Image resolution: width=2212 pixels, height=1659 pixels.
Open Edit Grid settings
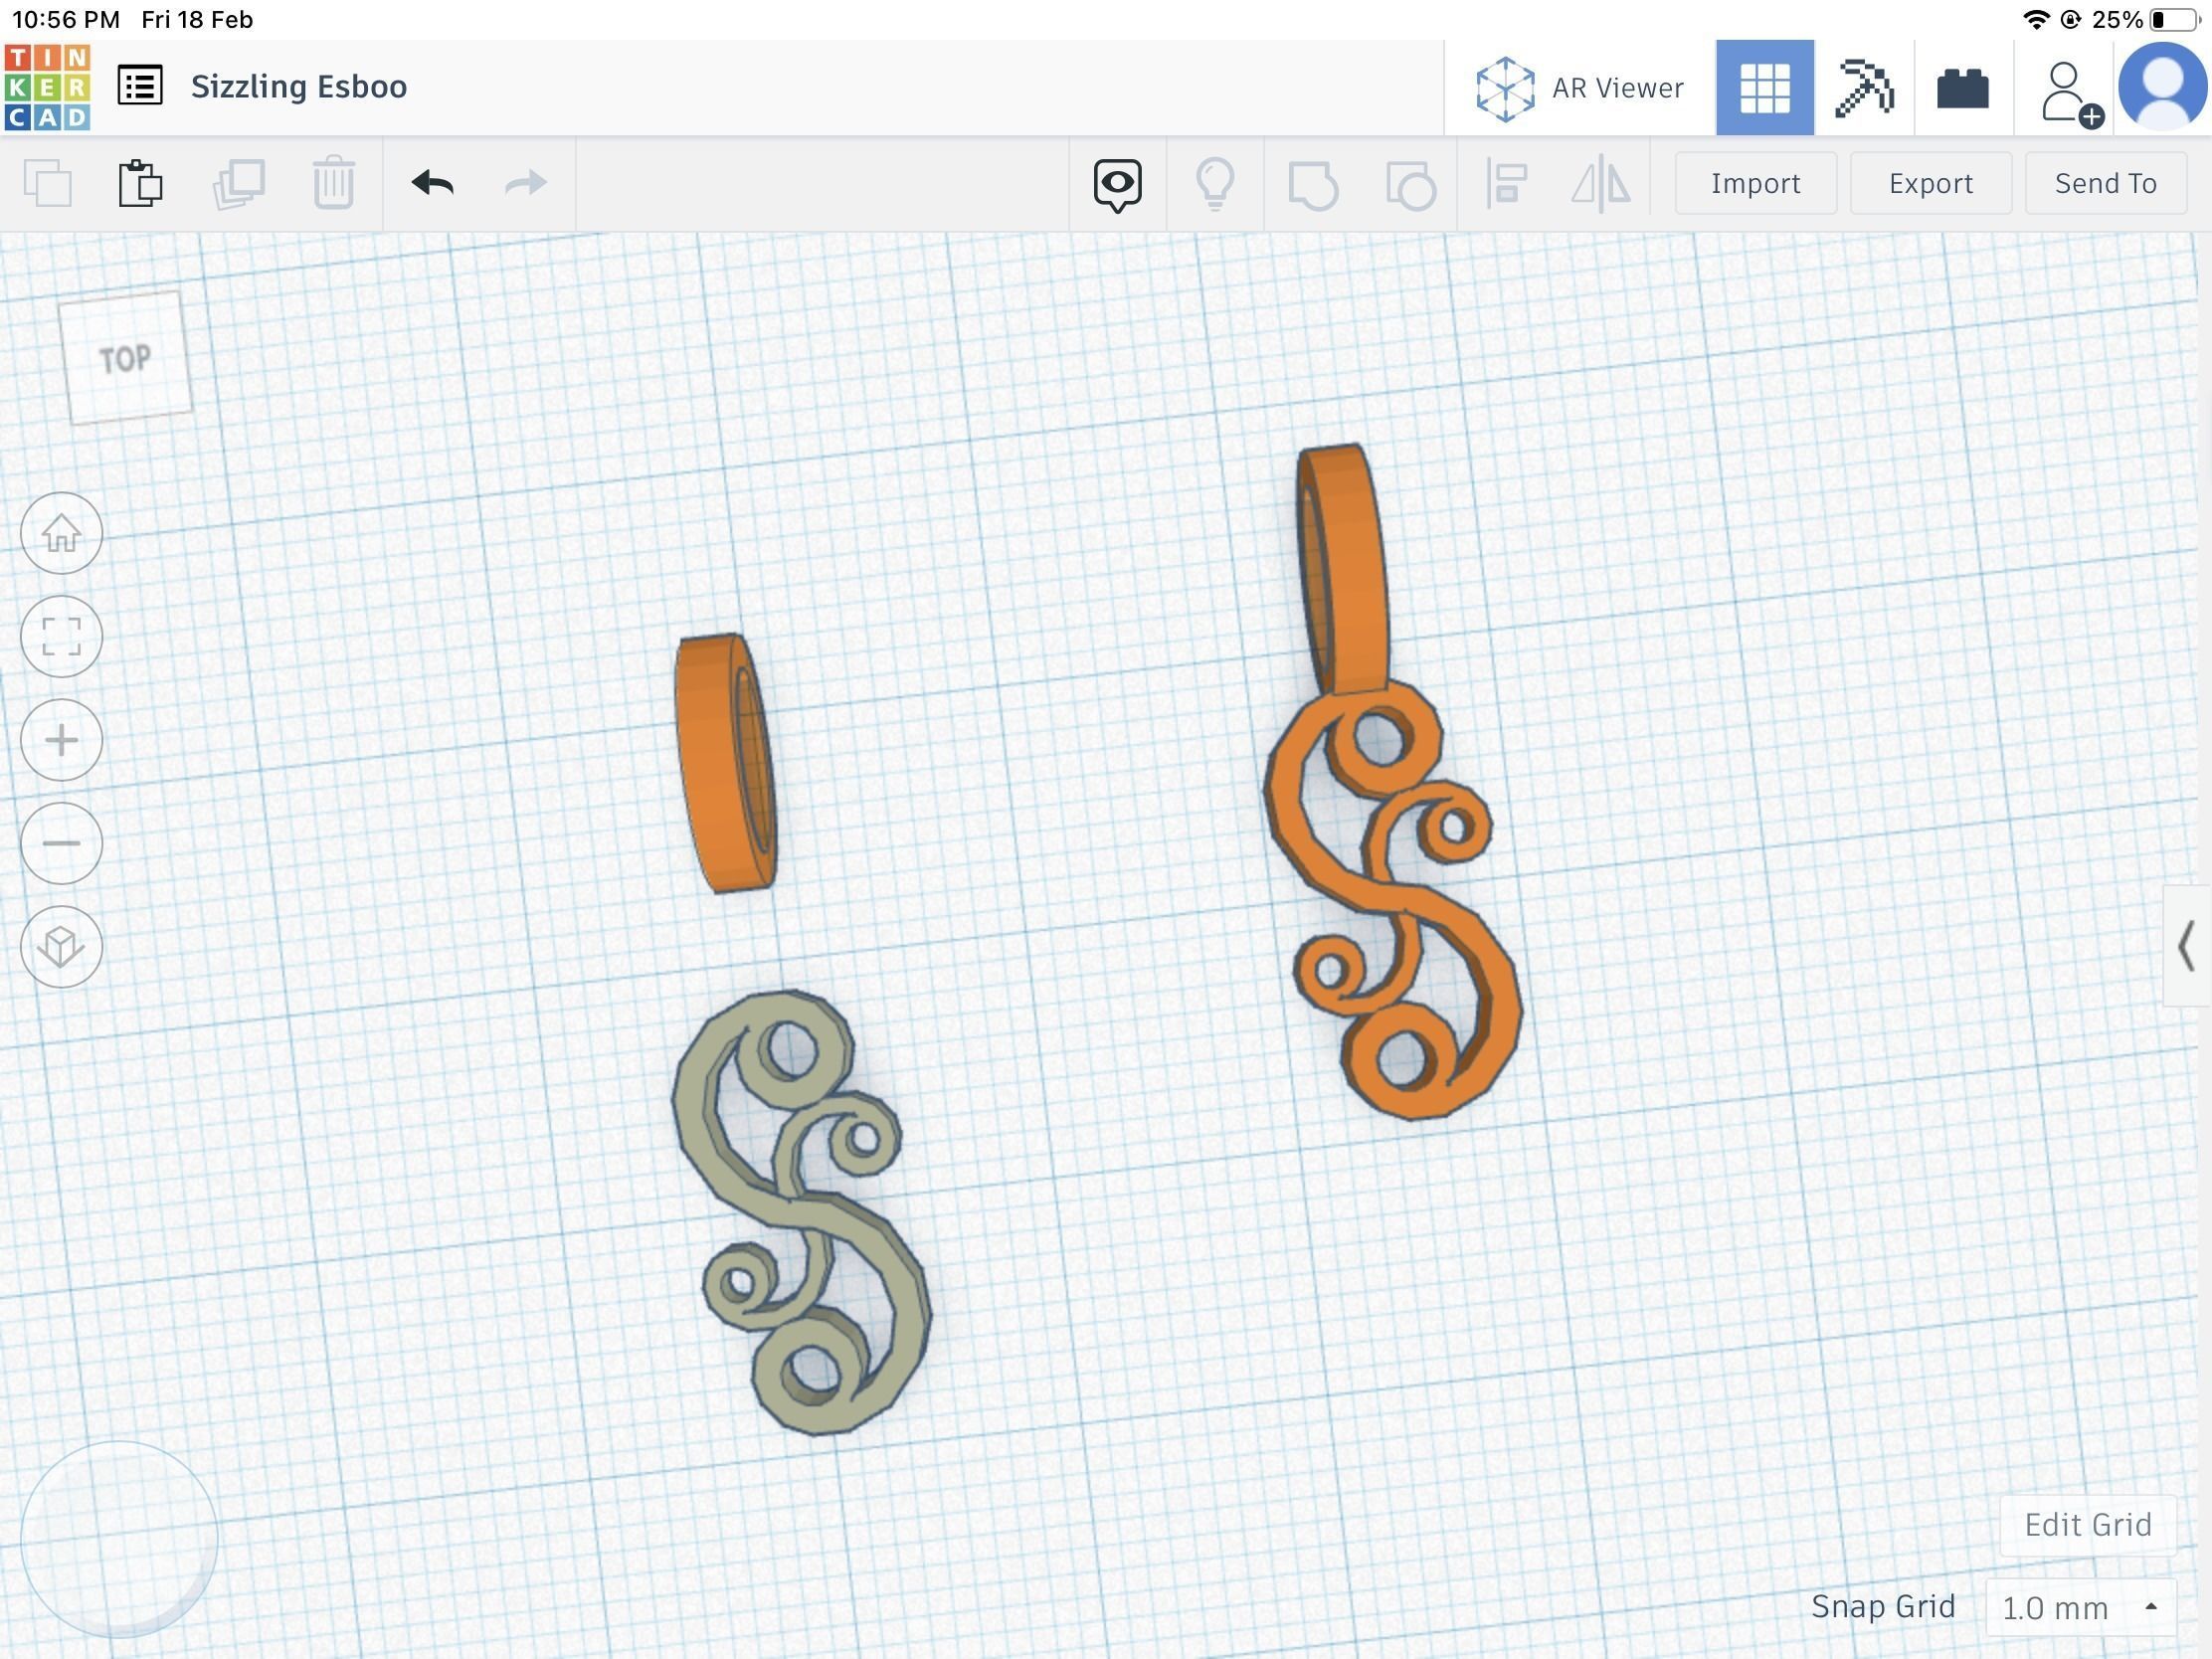[x=2088, y=1525]
